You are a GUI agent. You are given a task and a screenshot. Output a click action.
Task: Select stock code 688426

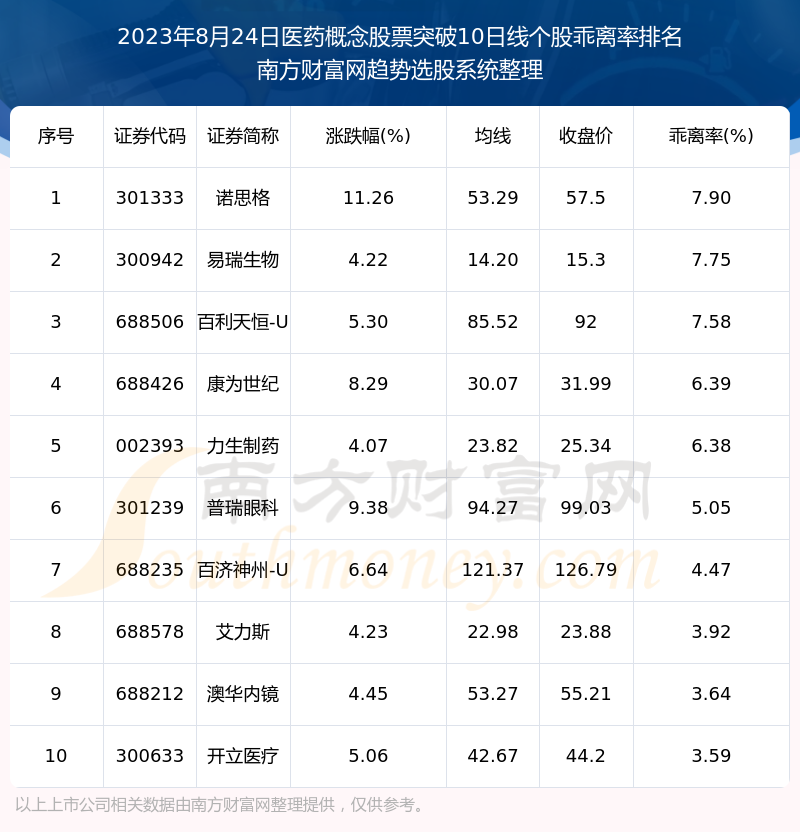[x=150, y=384]
